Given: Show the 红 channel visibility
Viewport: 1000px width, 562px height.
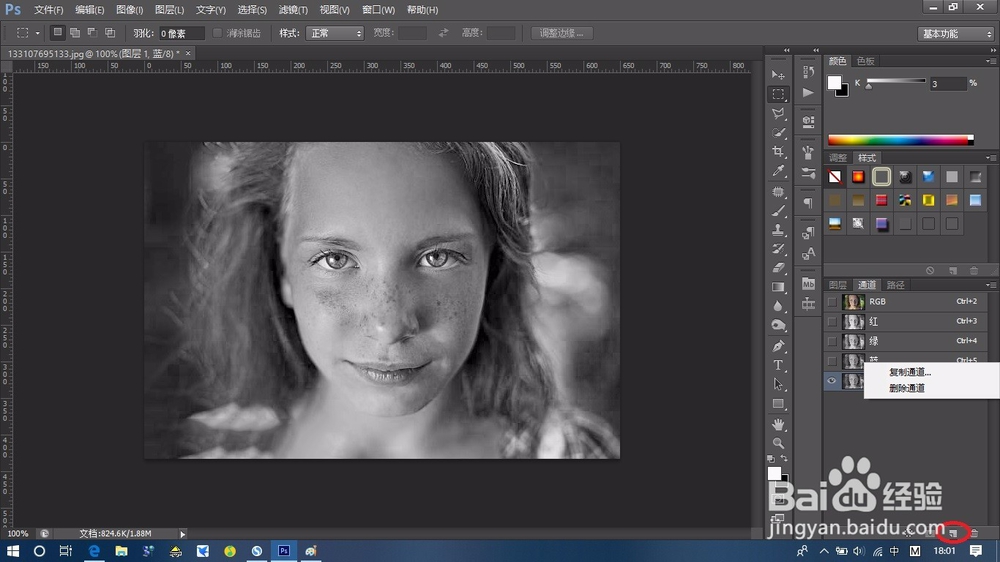Looking at the screenshot, I should (832, 322).
